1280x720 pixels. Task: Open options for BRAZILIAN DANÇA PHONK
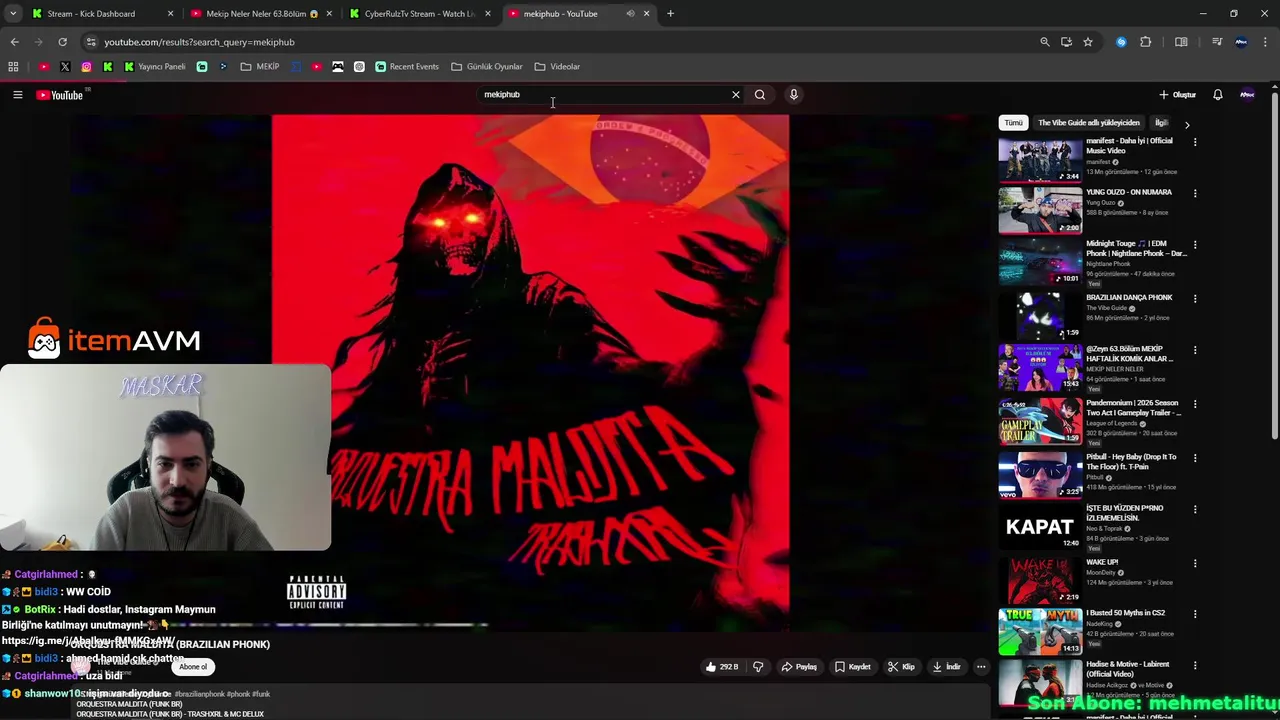coord(1195,298)
